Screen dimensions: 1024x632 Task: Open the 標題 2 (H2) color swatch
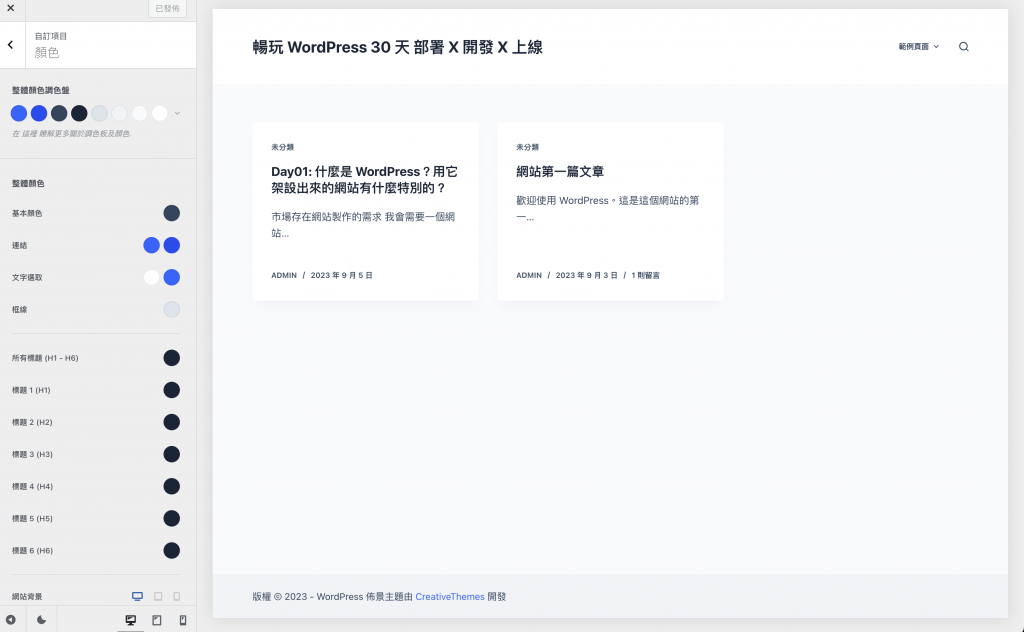tap(172, 422)
